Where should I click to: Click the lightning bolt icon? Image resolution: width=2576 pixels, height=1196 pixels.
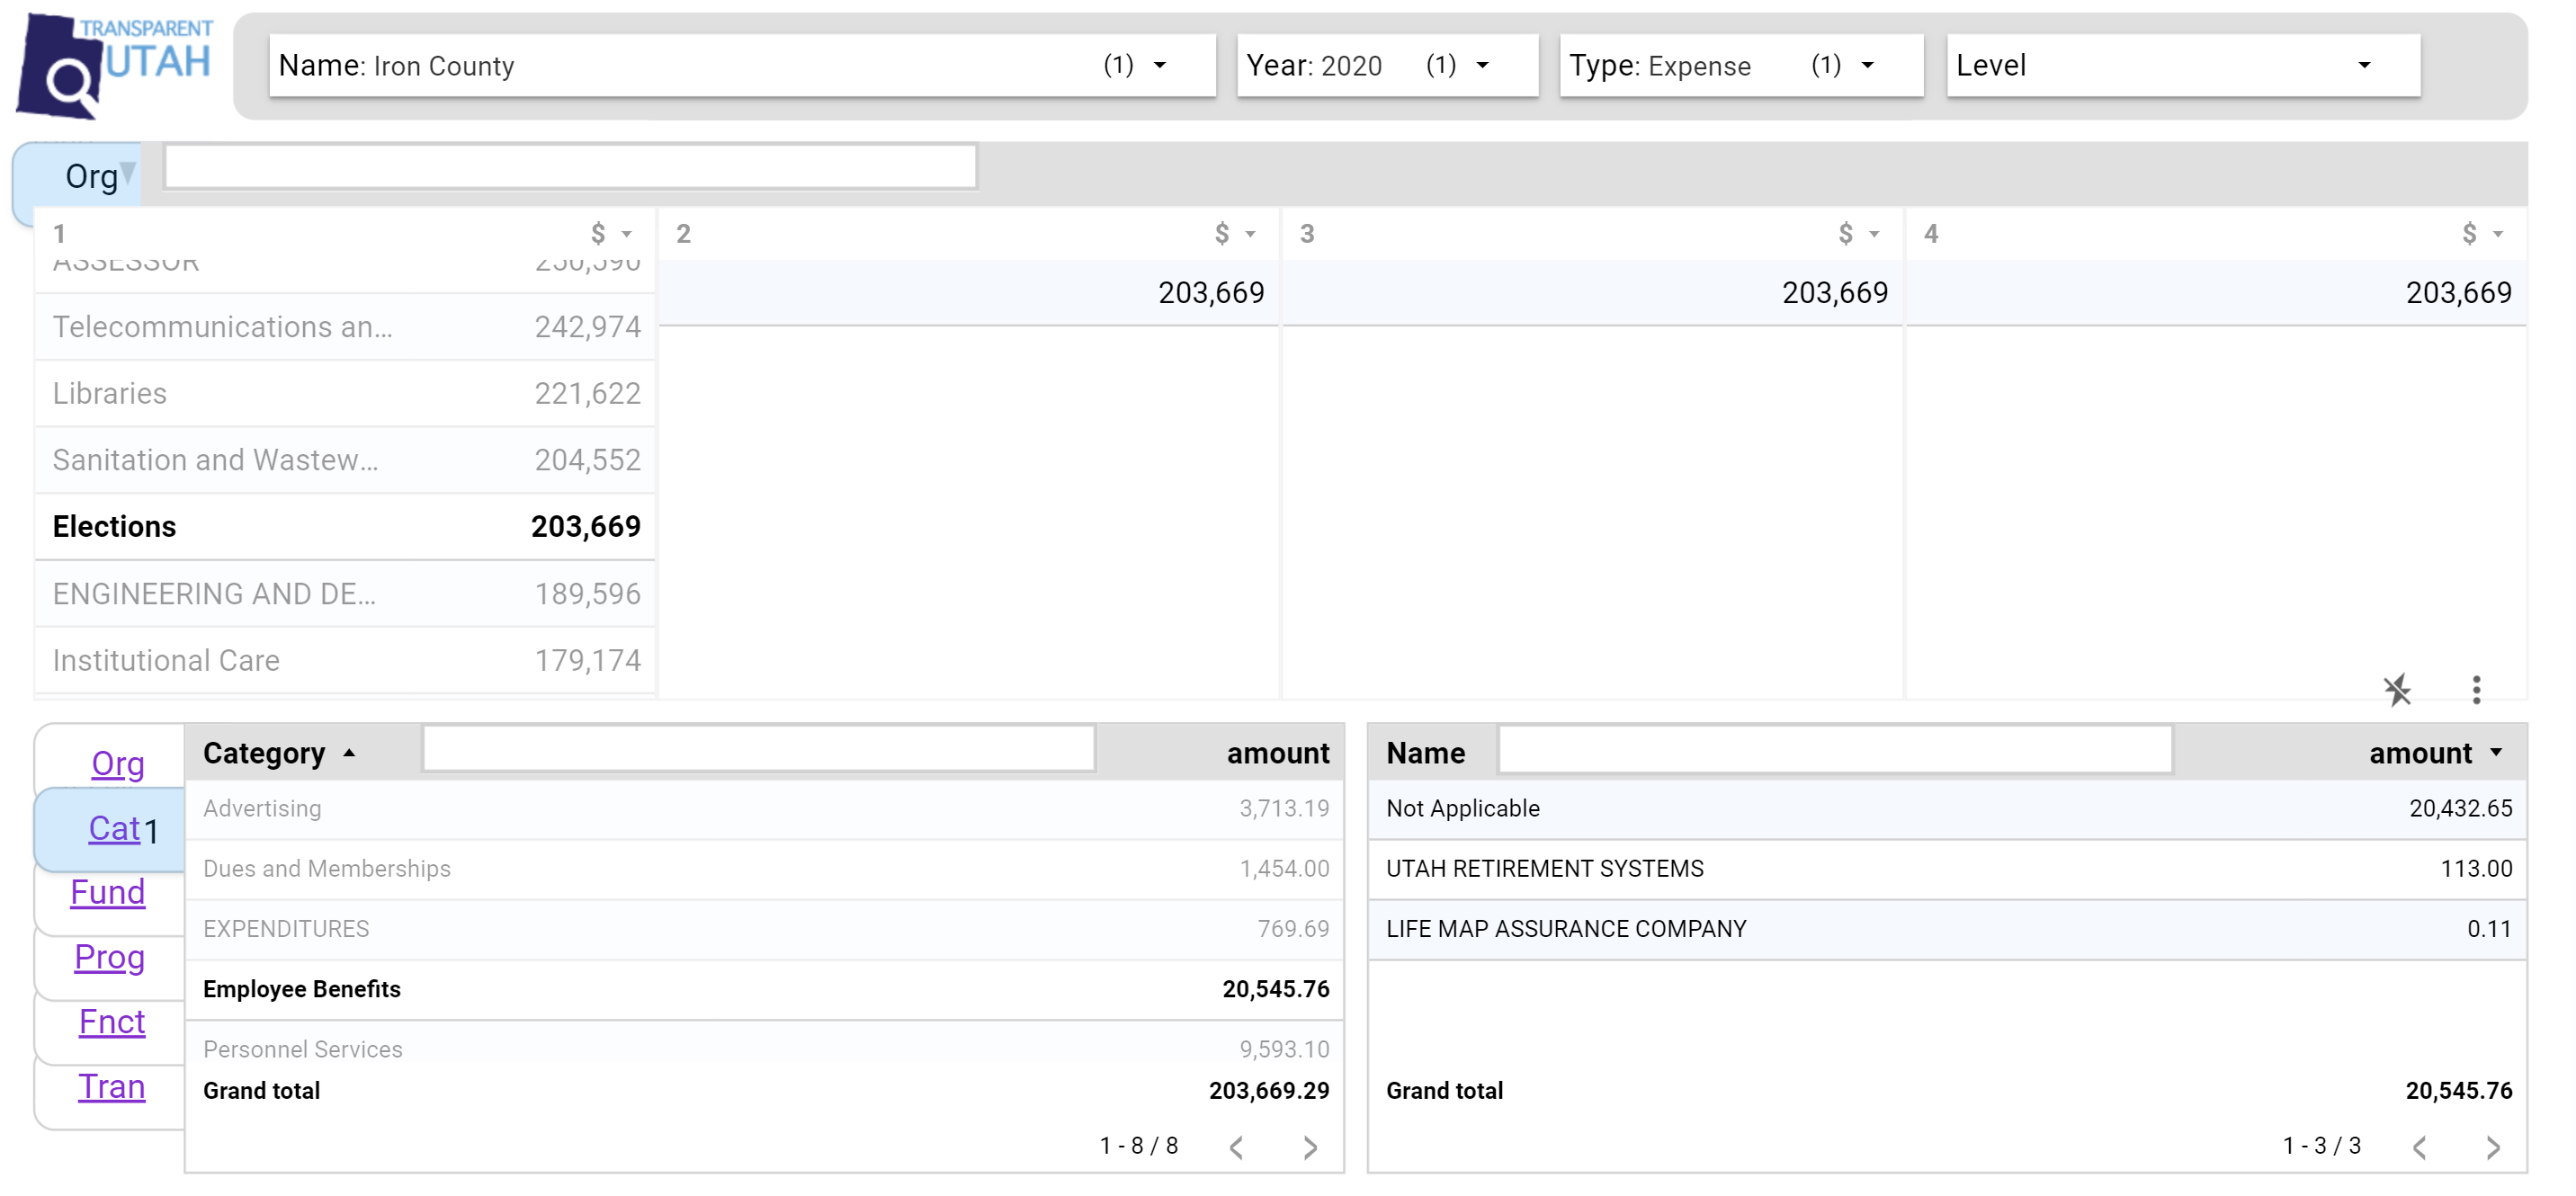click(2397, 690)
